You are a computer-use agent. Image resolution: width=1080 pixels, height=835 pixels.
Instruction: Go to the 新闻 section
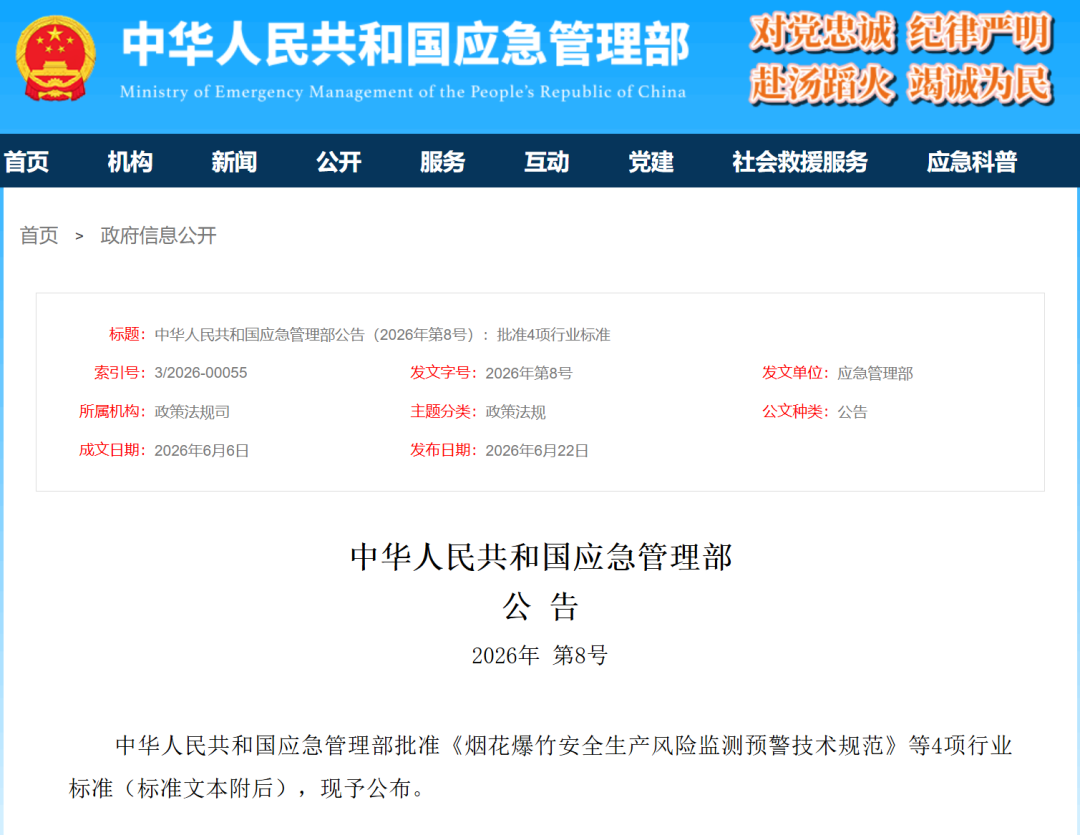[234, 162]
